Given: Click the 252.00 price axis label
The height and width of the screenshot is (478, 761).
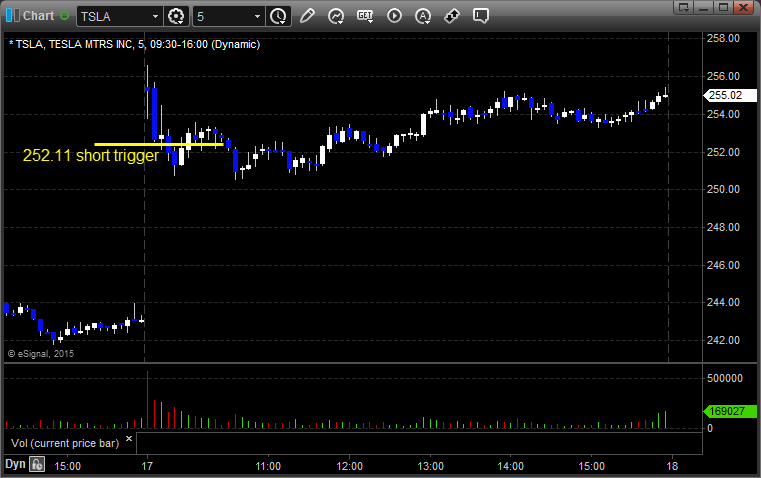Looking at the screenshot, I should point(723,152).
